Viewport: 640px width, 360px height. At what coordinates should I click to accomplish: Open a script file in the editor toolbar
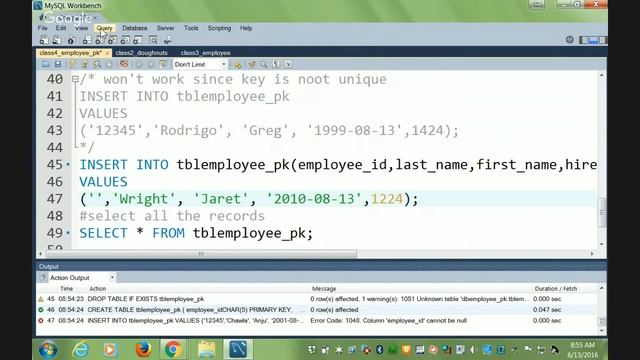46,64
